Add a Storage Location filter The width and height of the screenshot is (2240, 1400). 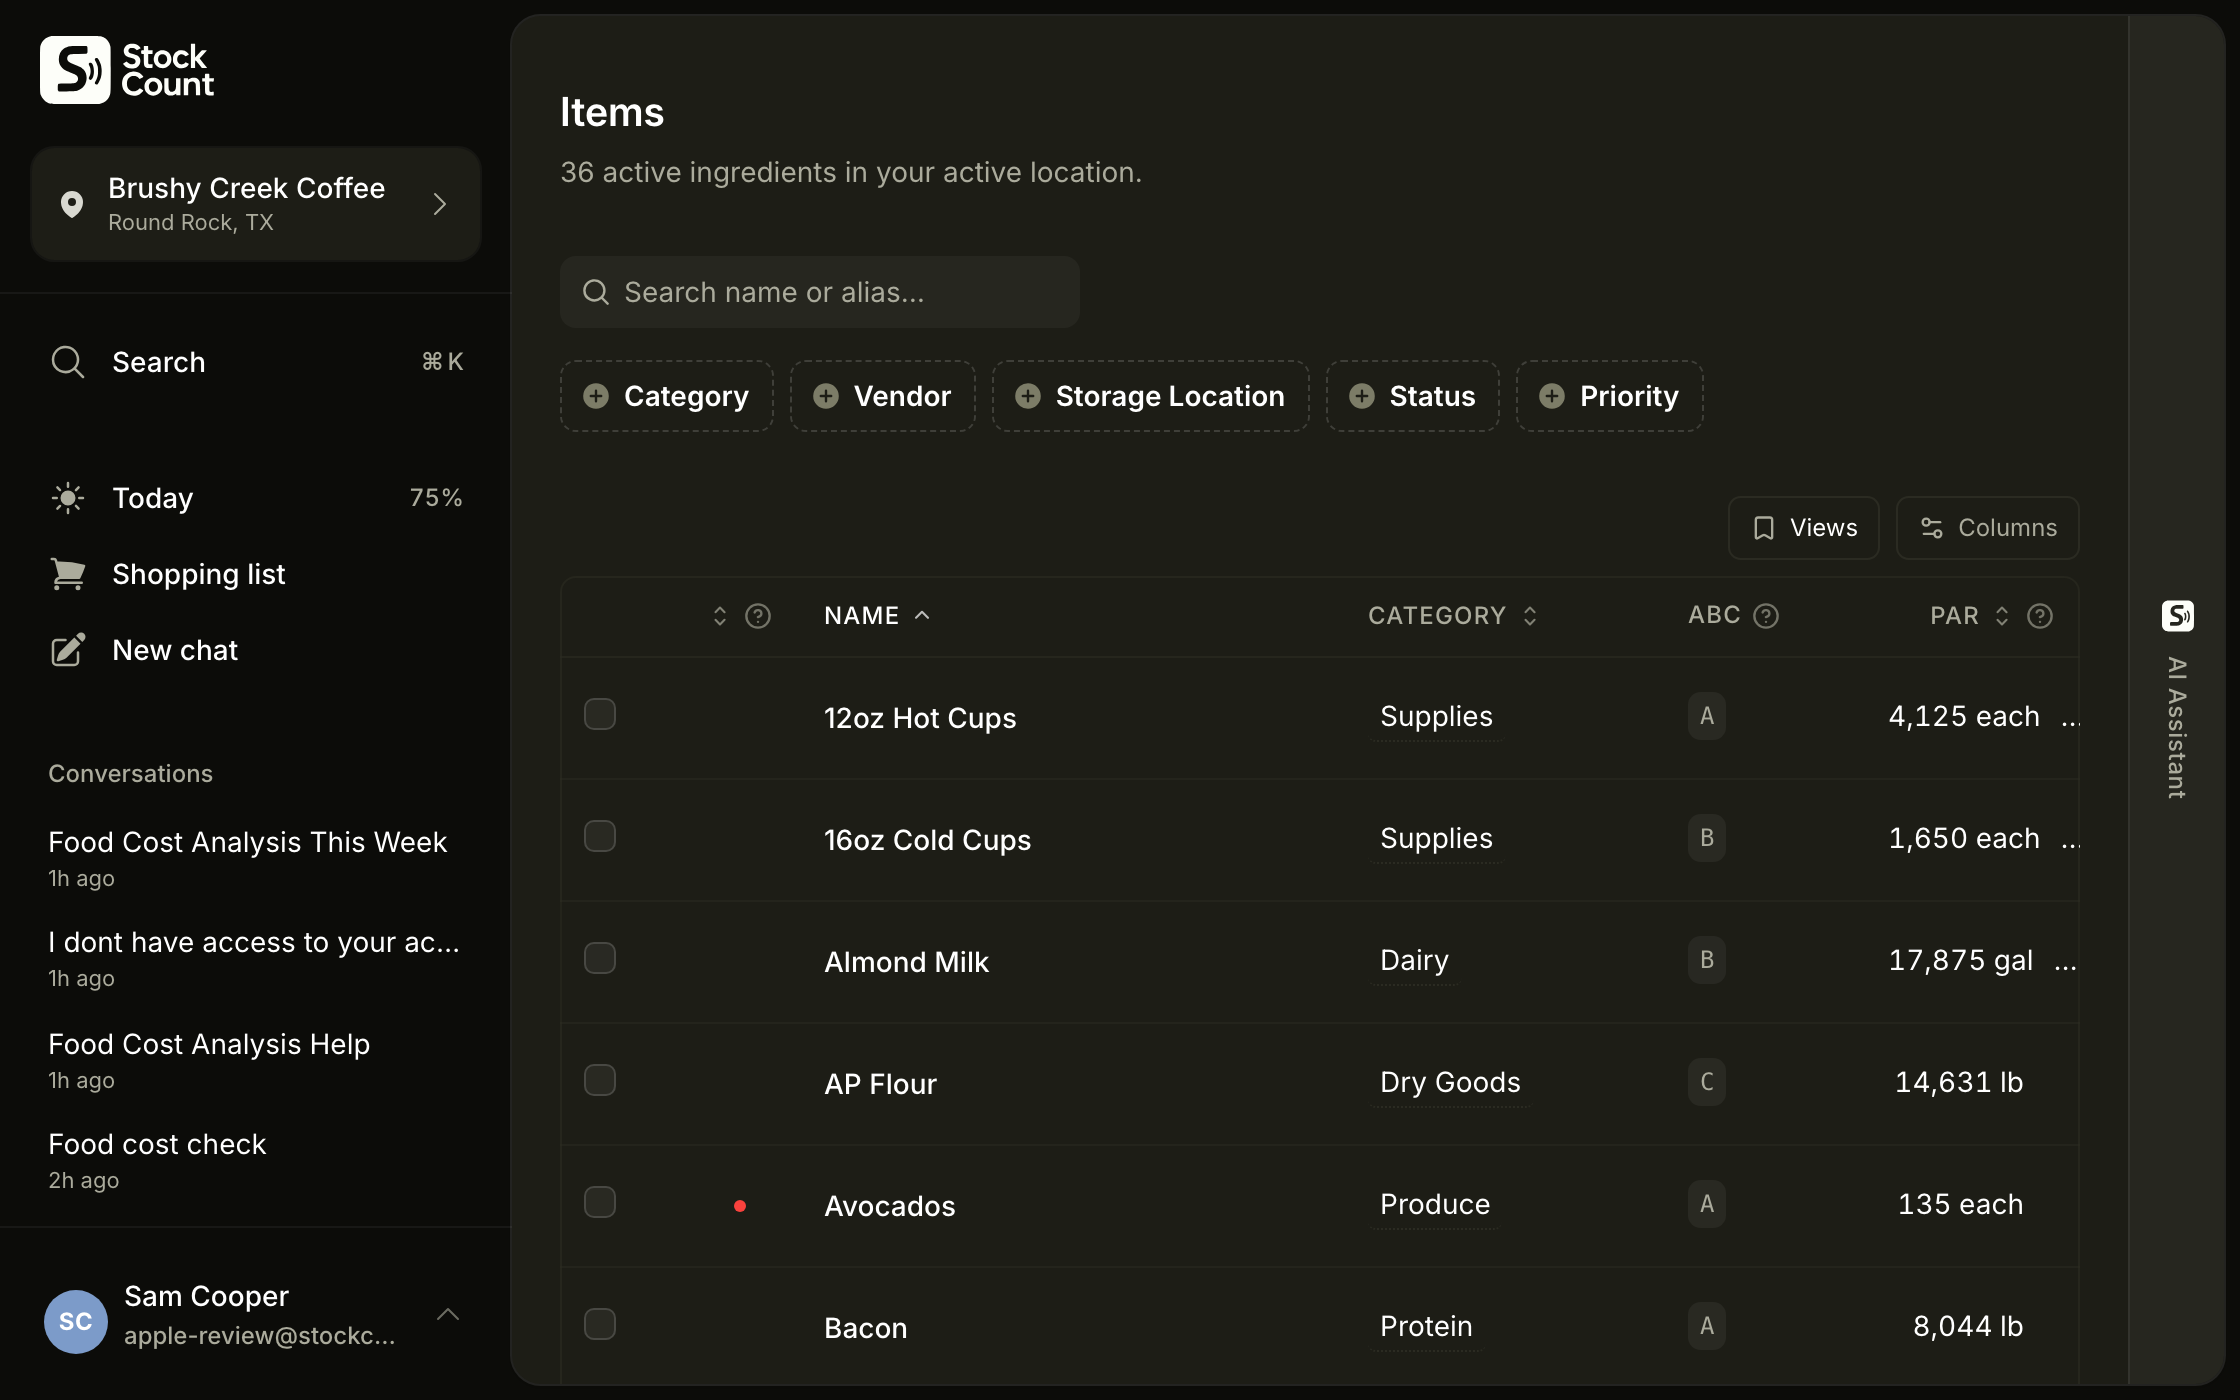1151,396
